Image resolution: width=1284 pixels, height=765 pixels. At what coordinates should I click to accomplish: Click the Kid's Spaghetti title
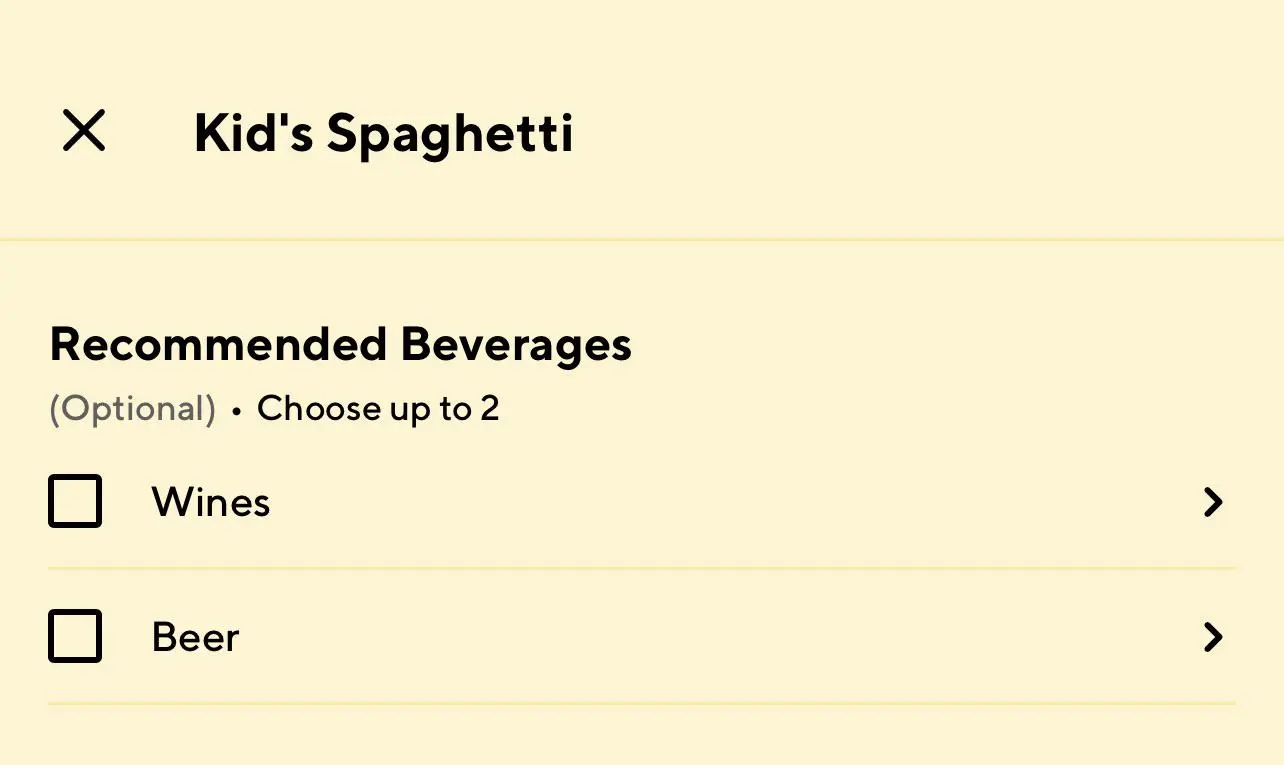tap(384, 133)
